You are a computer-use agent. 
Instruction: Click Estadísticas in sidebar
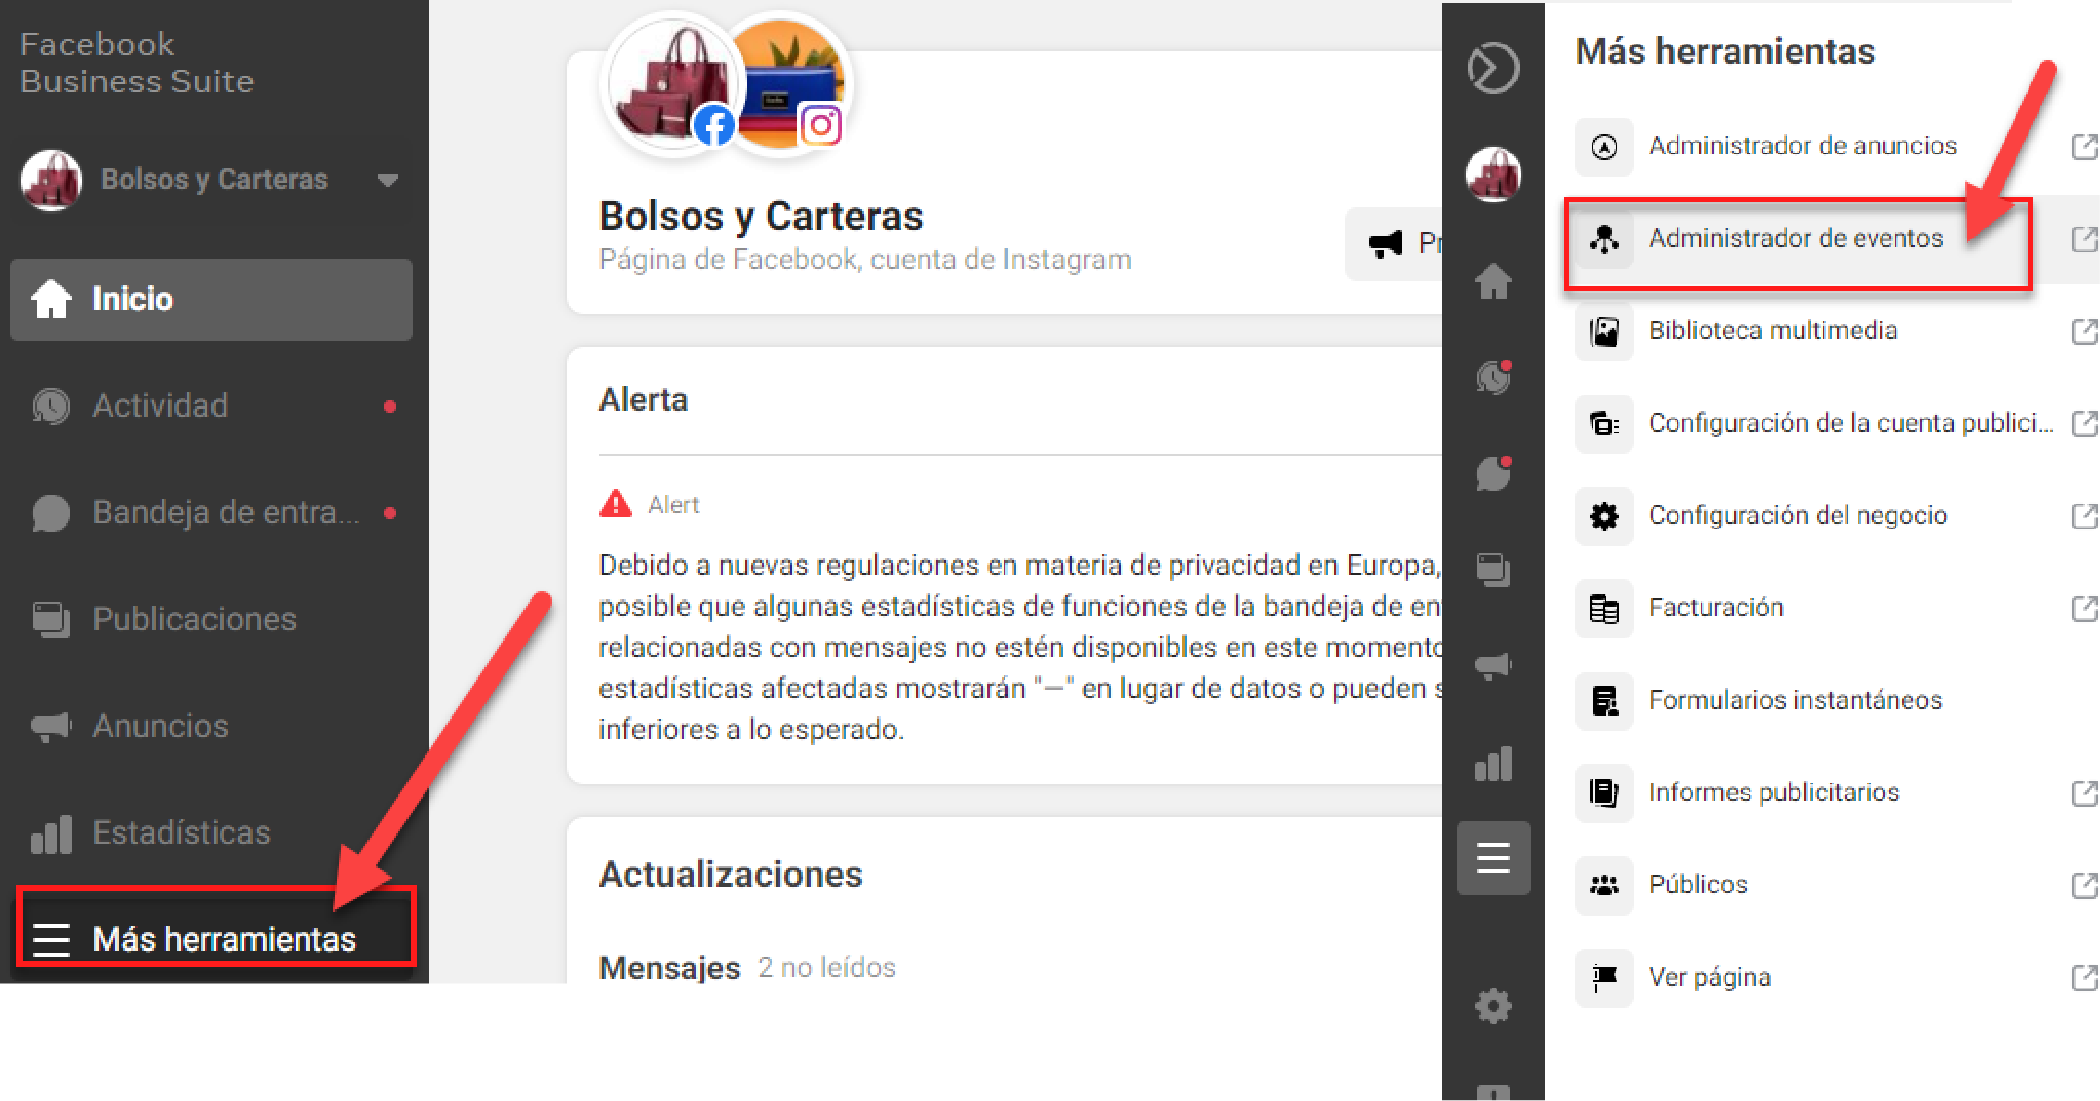[180, 833]
